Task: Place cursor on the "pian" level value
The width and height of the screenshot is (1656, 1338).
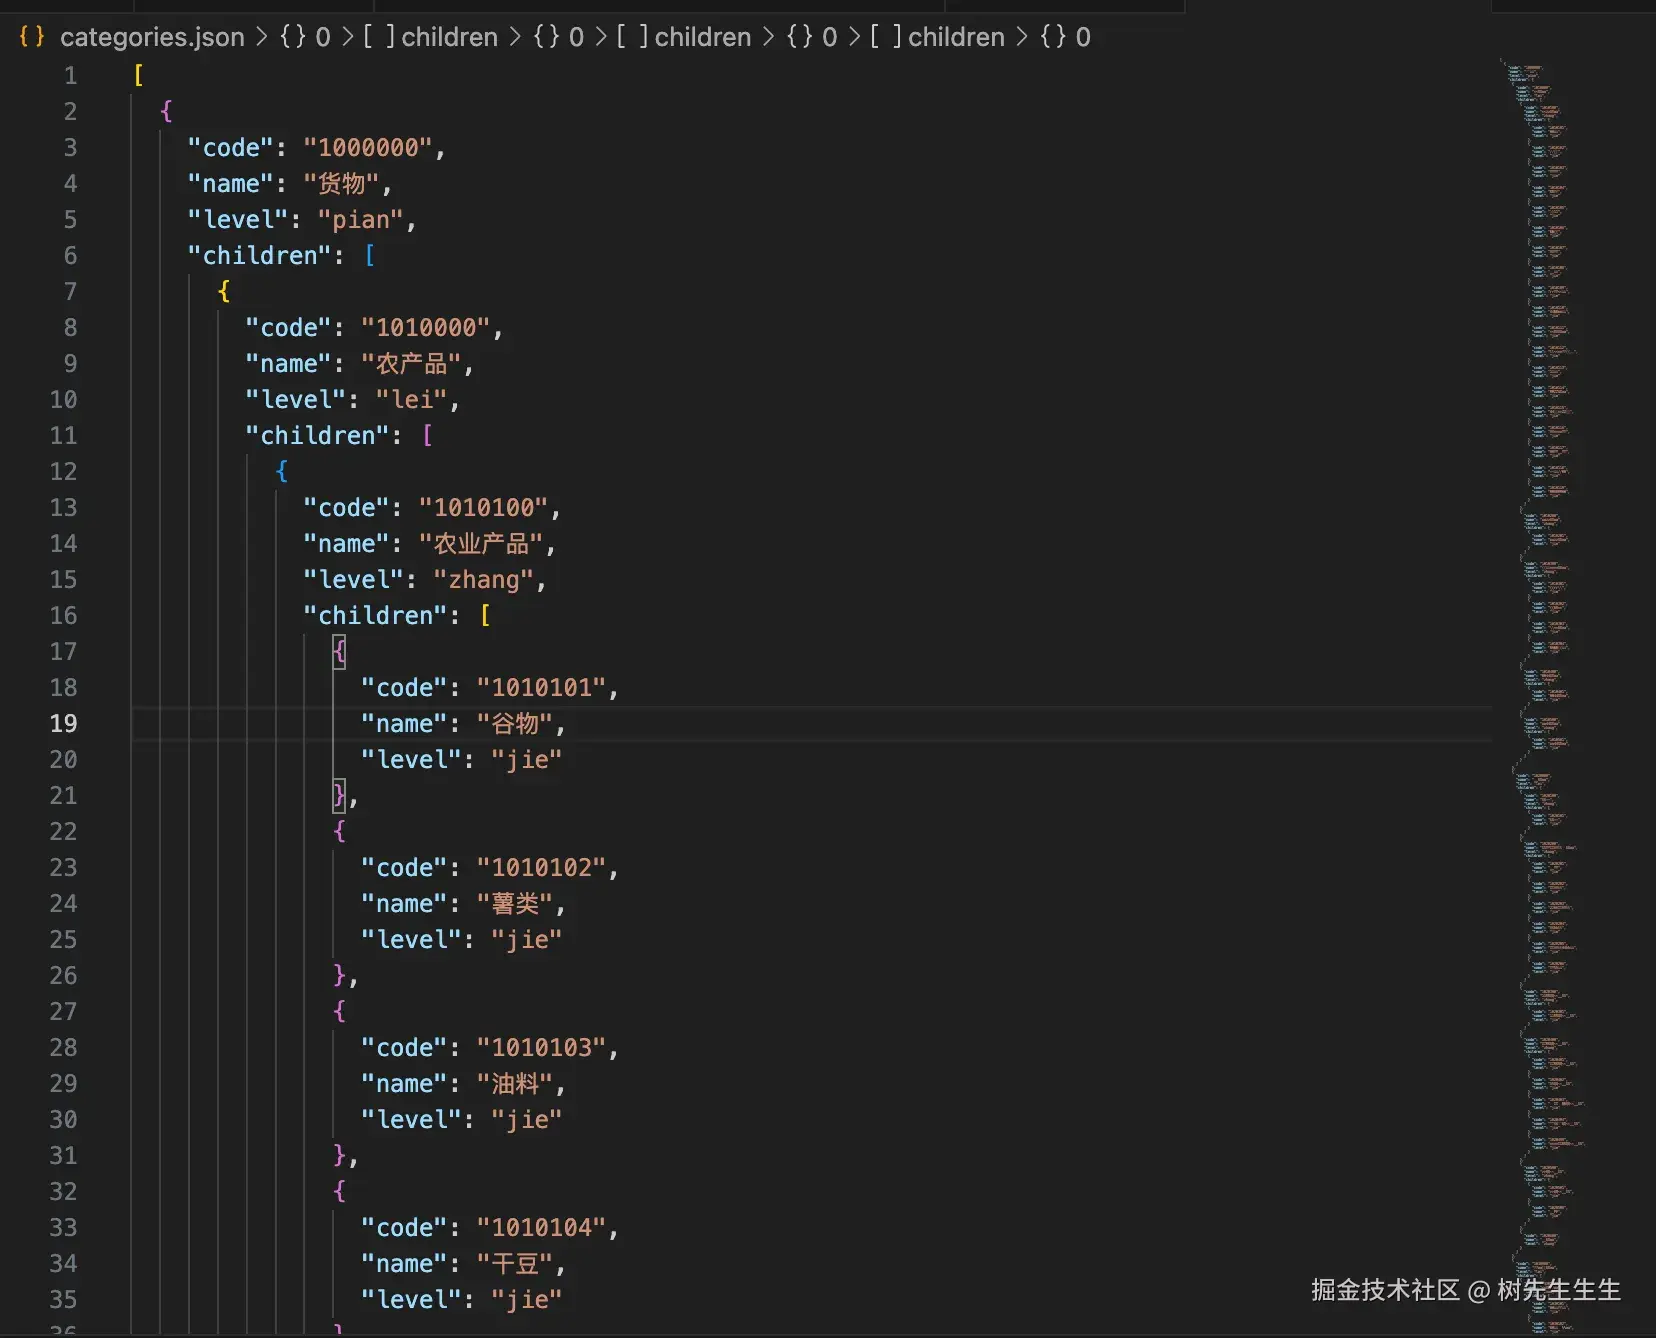Action: click(360, 219)
